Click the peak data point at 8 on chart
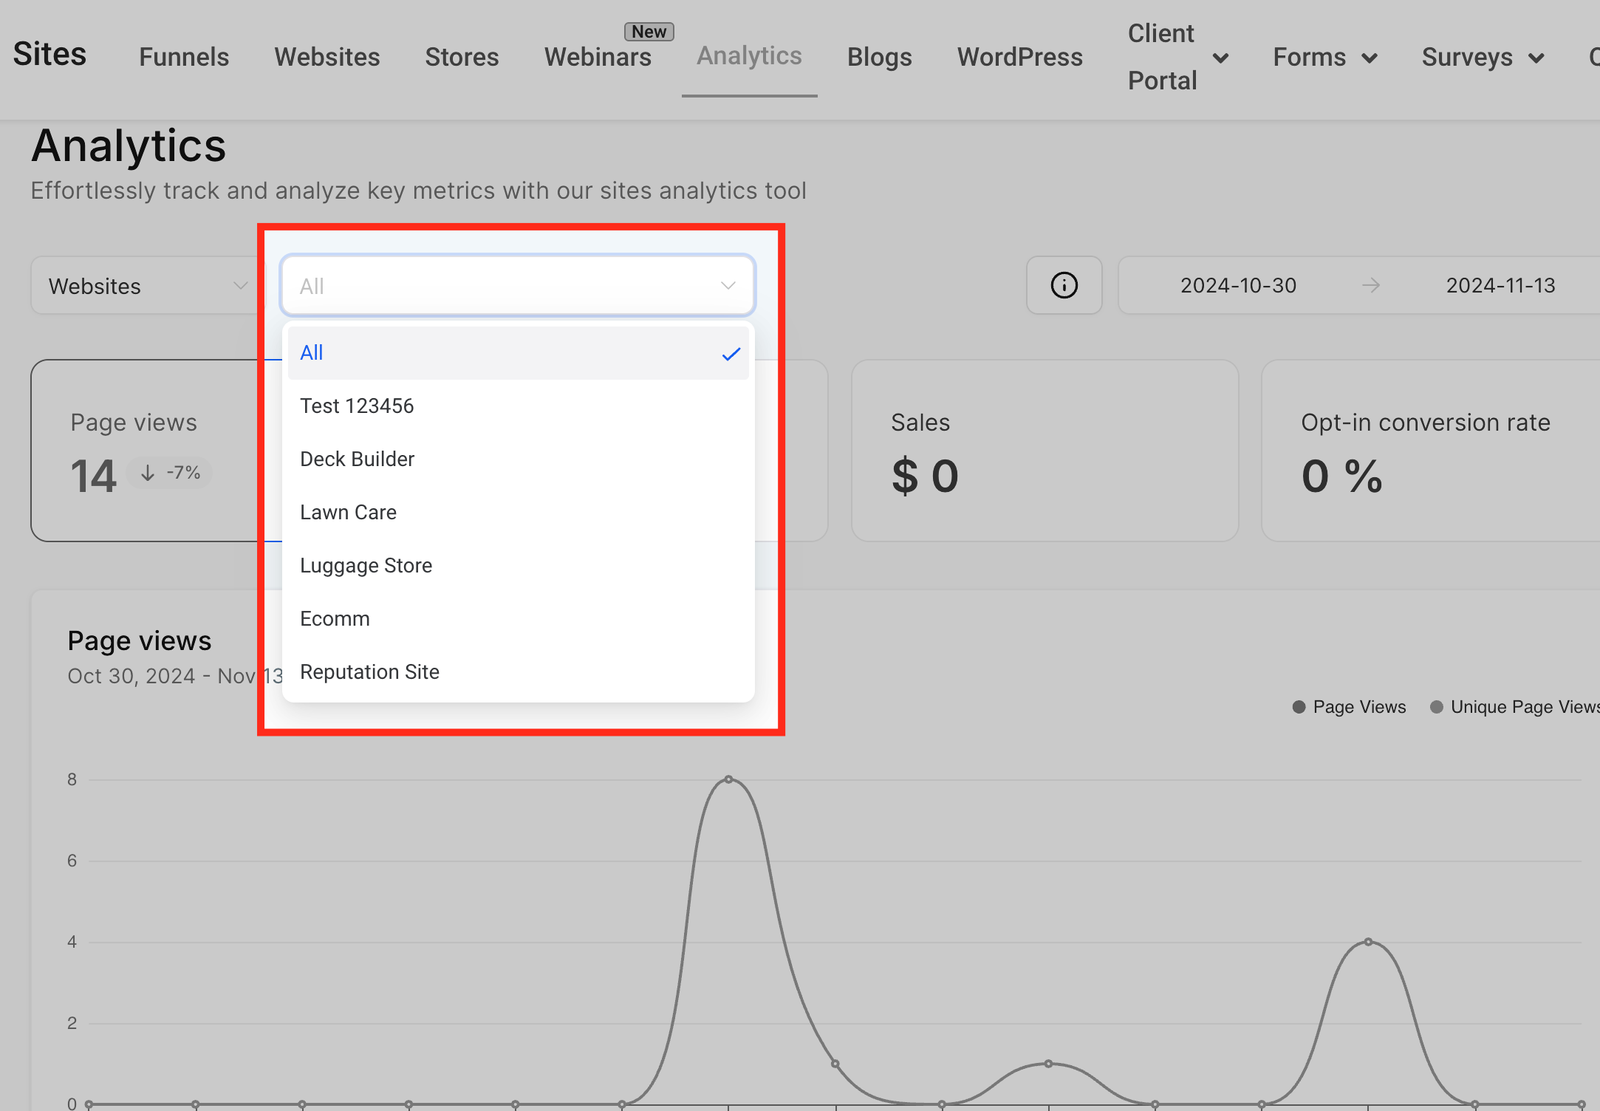 [729, 779]
